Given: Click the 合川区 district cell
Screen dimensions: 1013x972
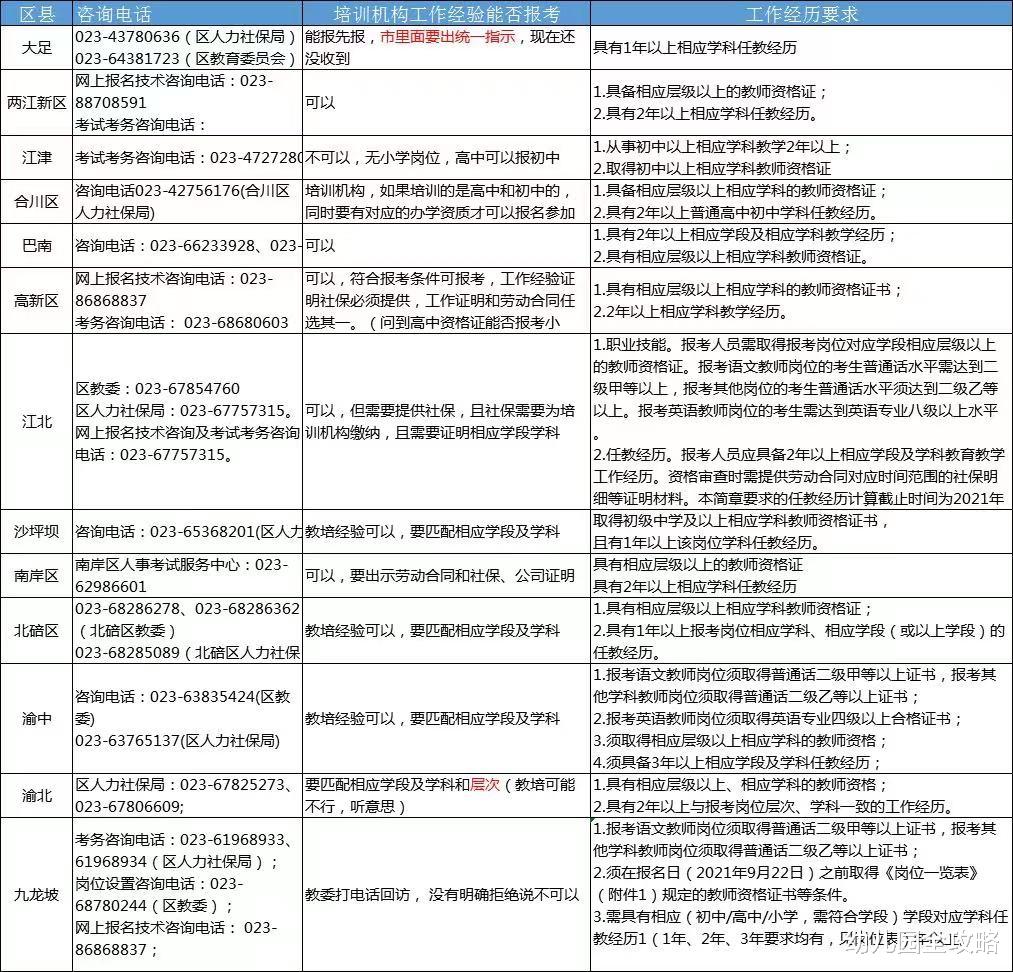Looking at the screenshot, I should [36, 203].
